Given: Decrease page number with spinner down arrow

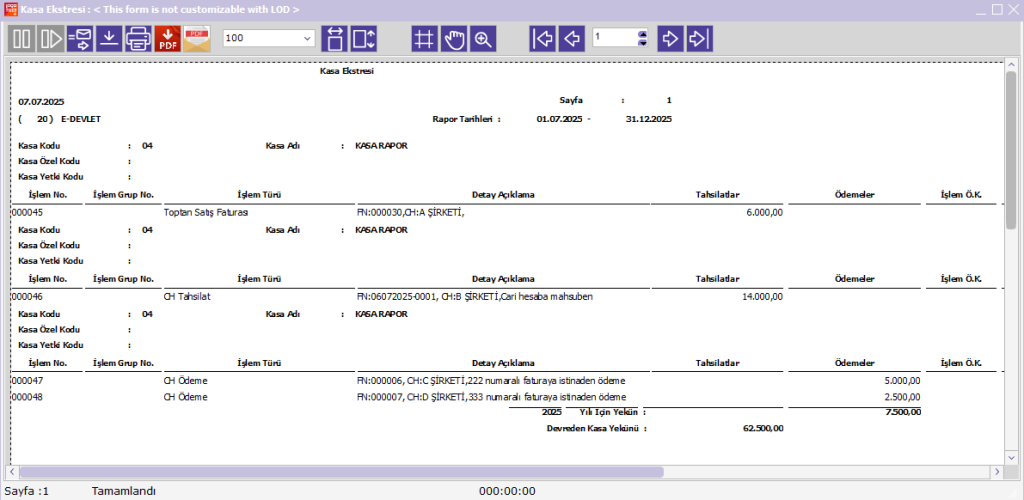Looking at the screenshot, I should [643, 42].
